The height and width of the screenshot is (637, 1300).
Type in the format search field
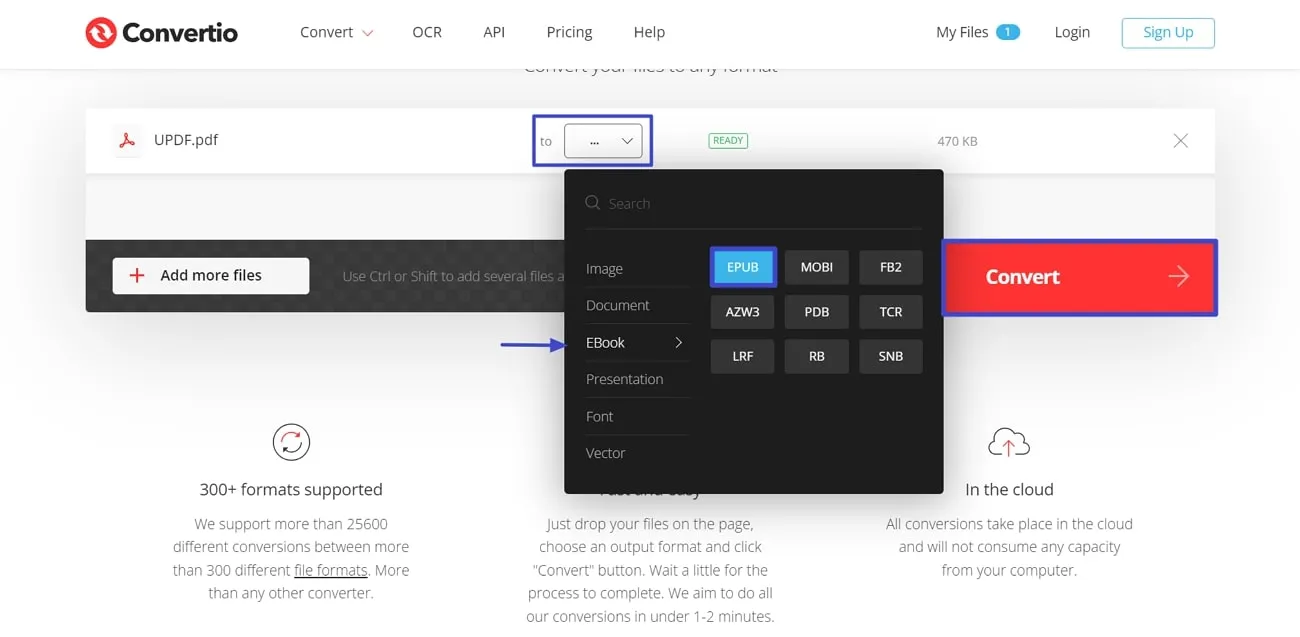[x=700, y=202]
